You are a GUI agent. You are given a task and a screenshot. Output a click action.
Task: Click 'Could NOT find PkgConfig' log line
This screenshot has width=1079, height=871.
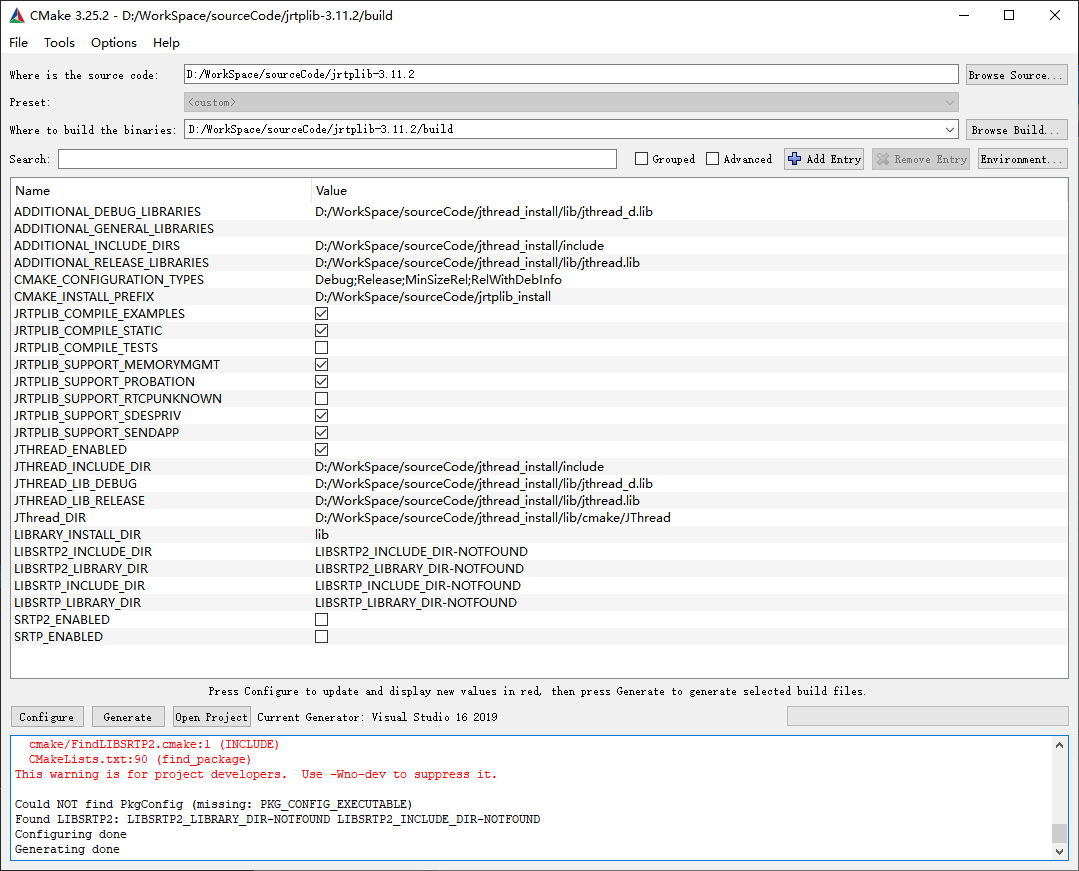tap(213, 804)
